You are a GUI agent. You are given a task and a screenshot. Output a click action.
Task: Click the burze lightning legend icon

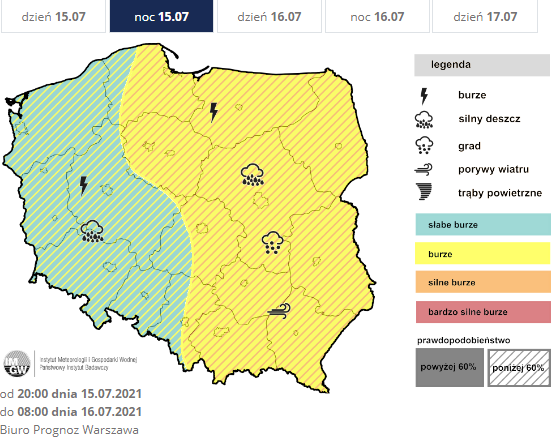tap(424, 96)
